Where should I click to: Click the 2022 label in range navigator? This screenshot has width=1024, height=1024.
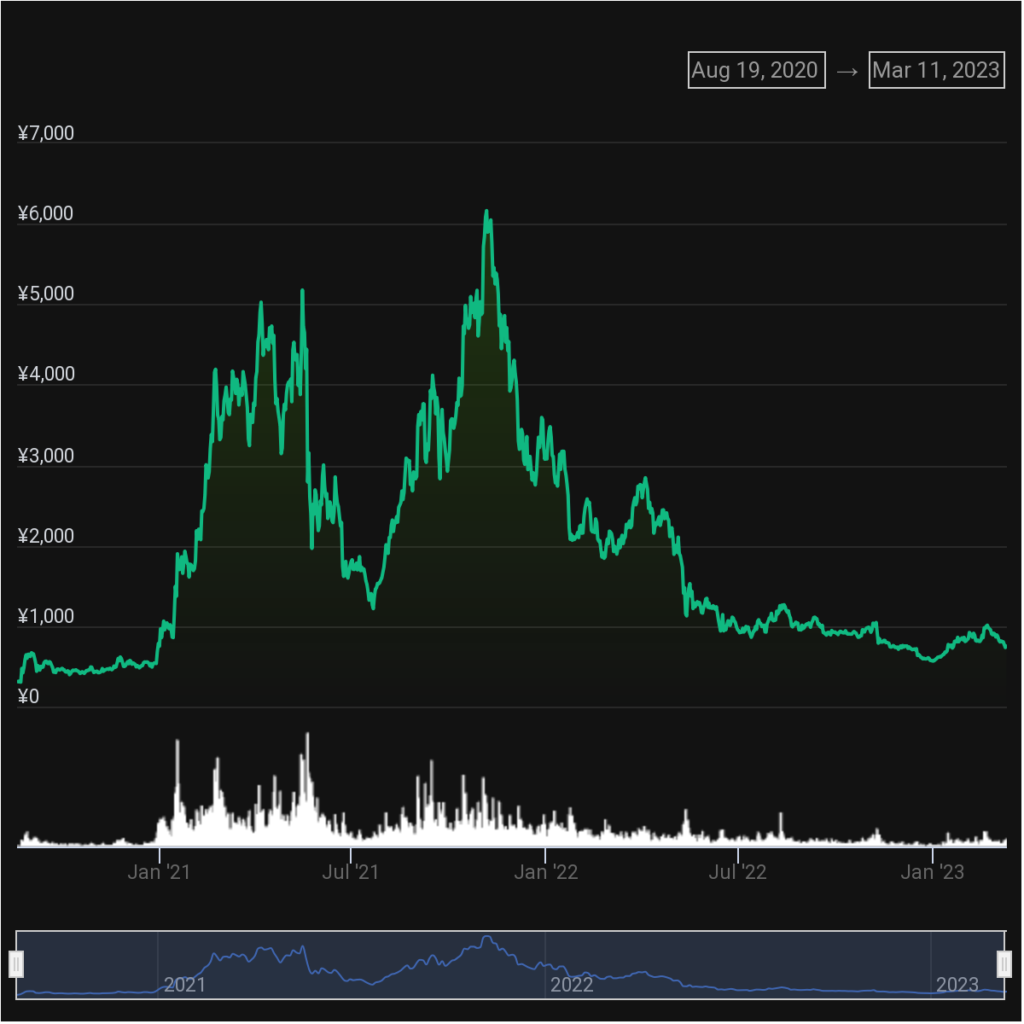[571, 984]
